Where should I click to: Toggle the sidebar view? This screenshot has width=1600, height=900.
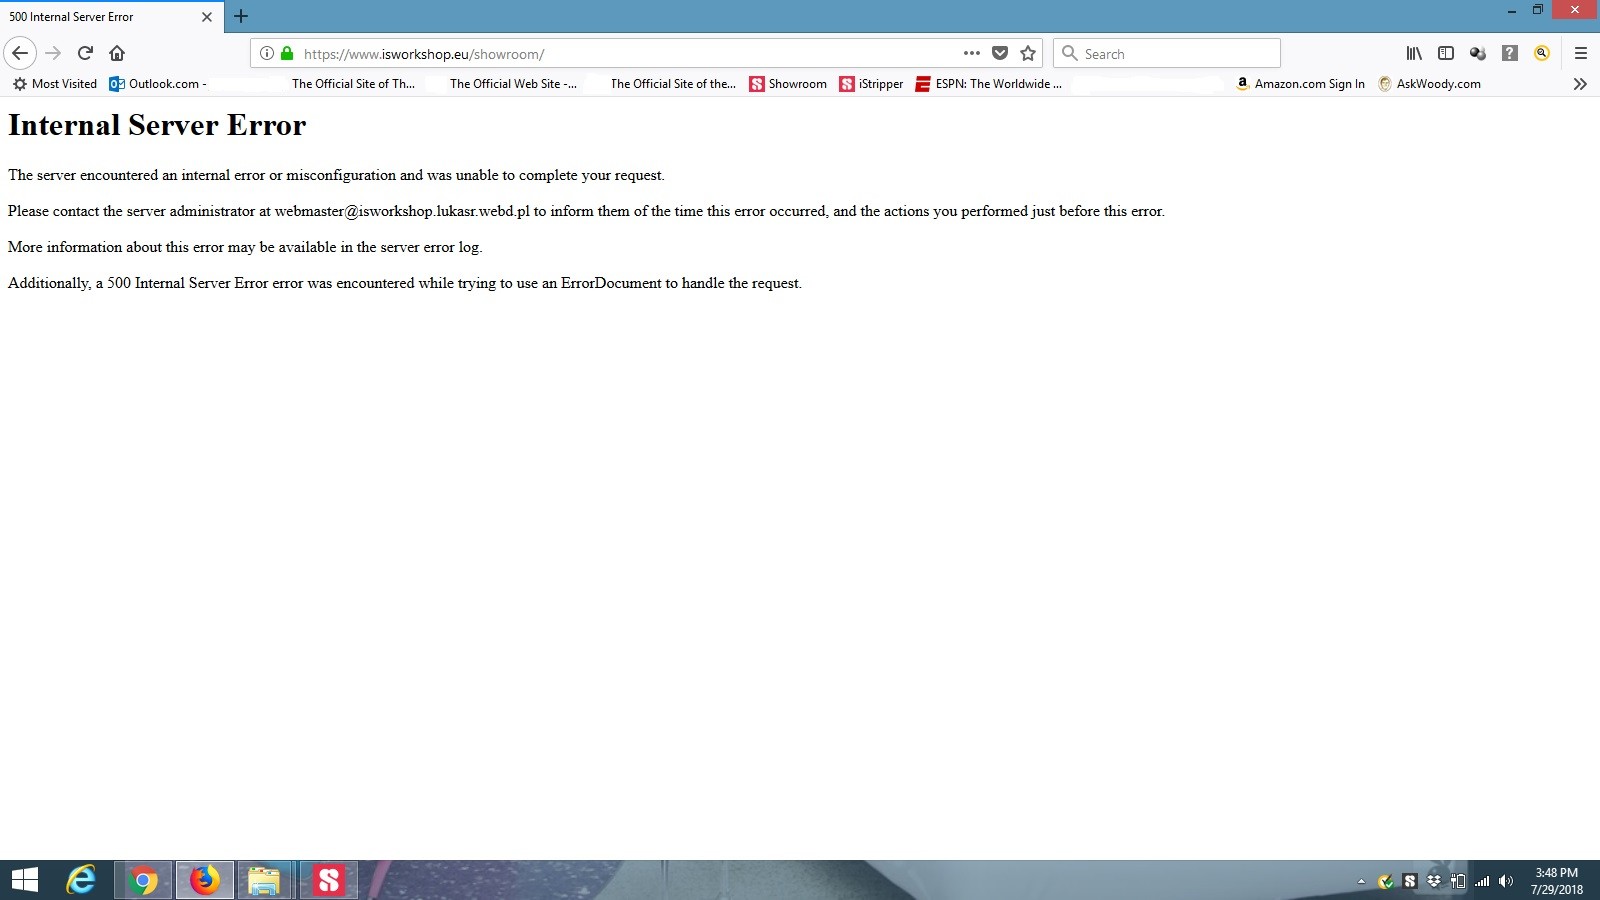1445,54
